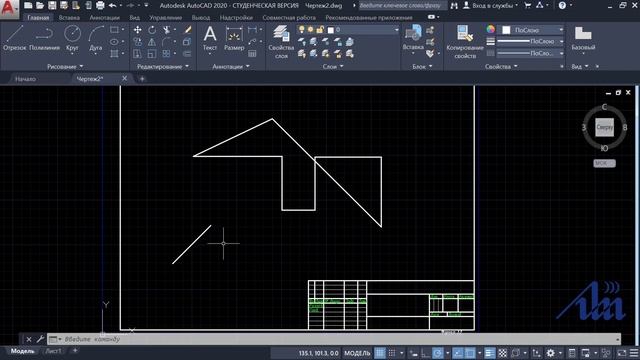Expand the Слои panel
The image size is (640, 360).
tap(333, 67)
